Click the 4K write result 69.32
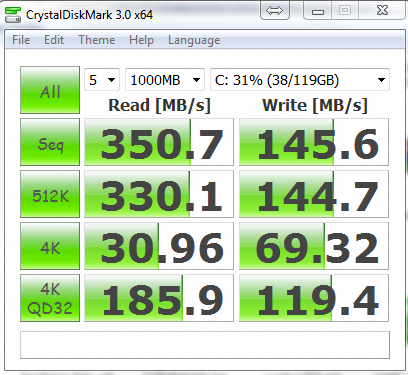The width and height of the screenshot is (408, 375). coord(314,246)
